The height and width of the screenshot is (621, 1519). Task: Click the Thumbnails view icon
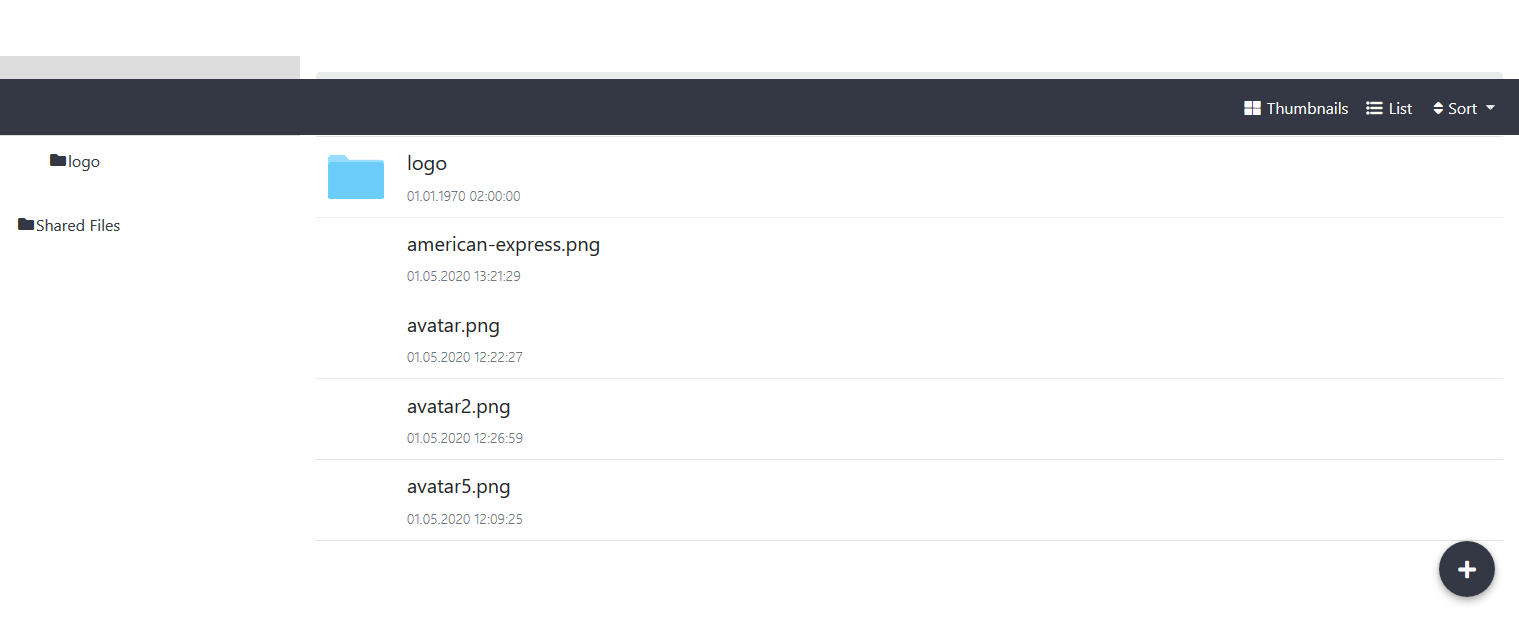coord(1253,107)
